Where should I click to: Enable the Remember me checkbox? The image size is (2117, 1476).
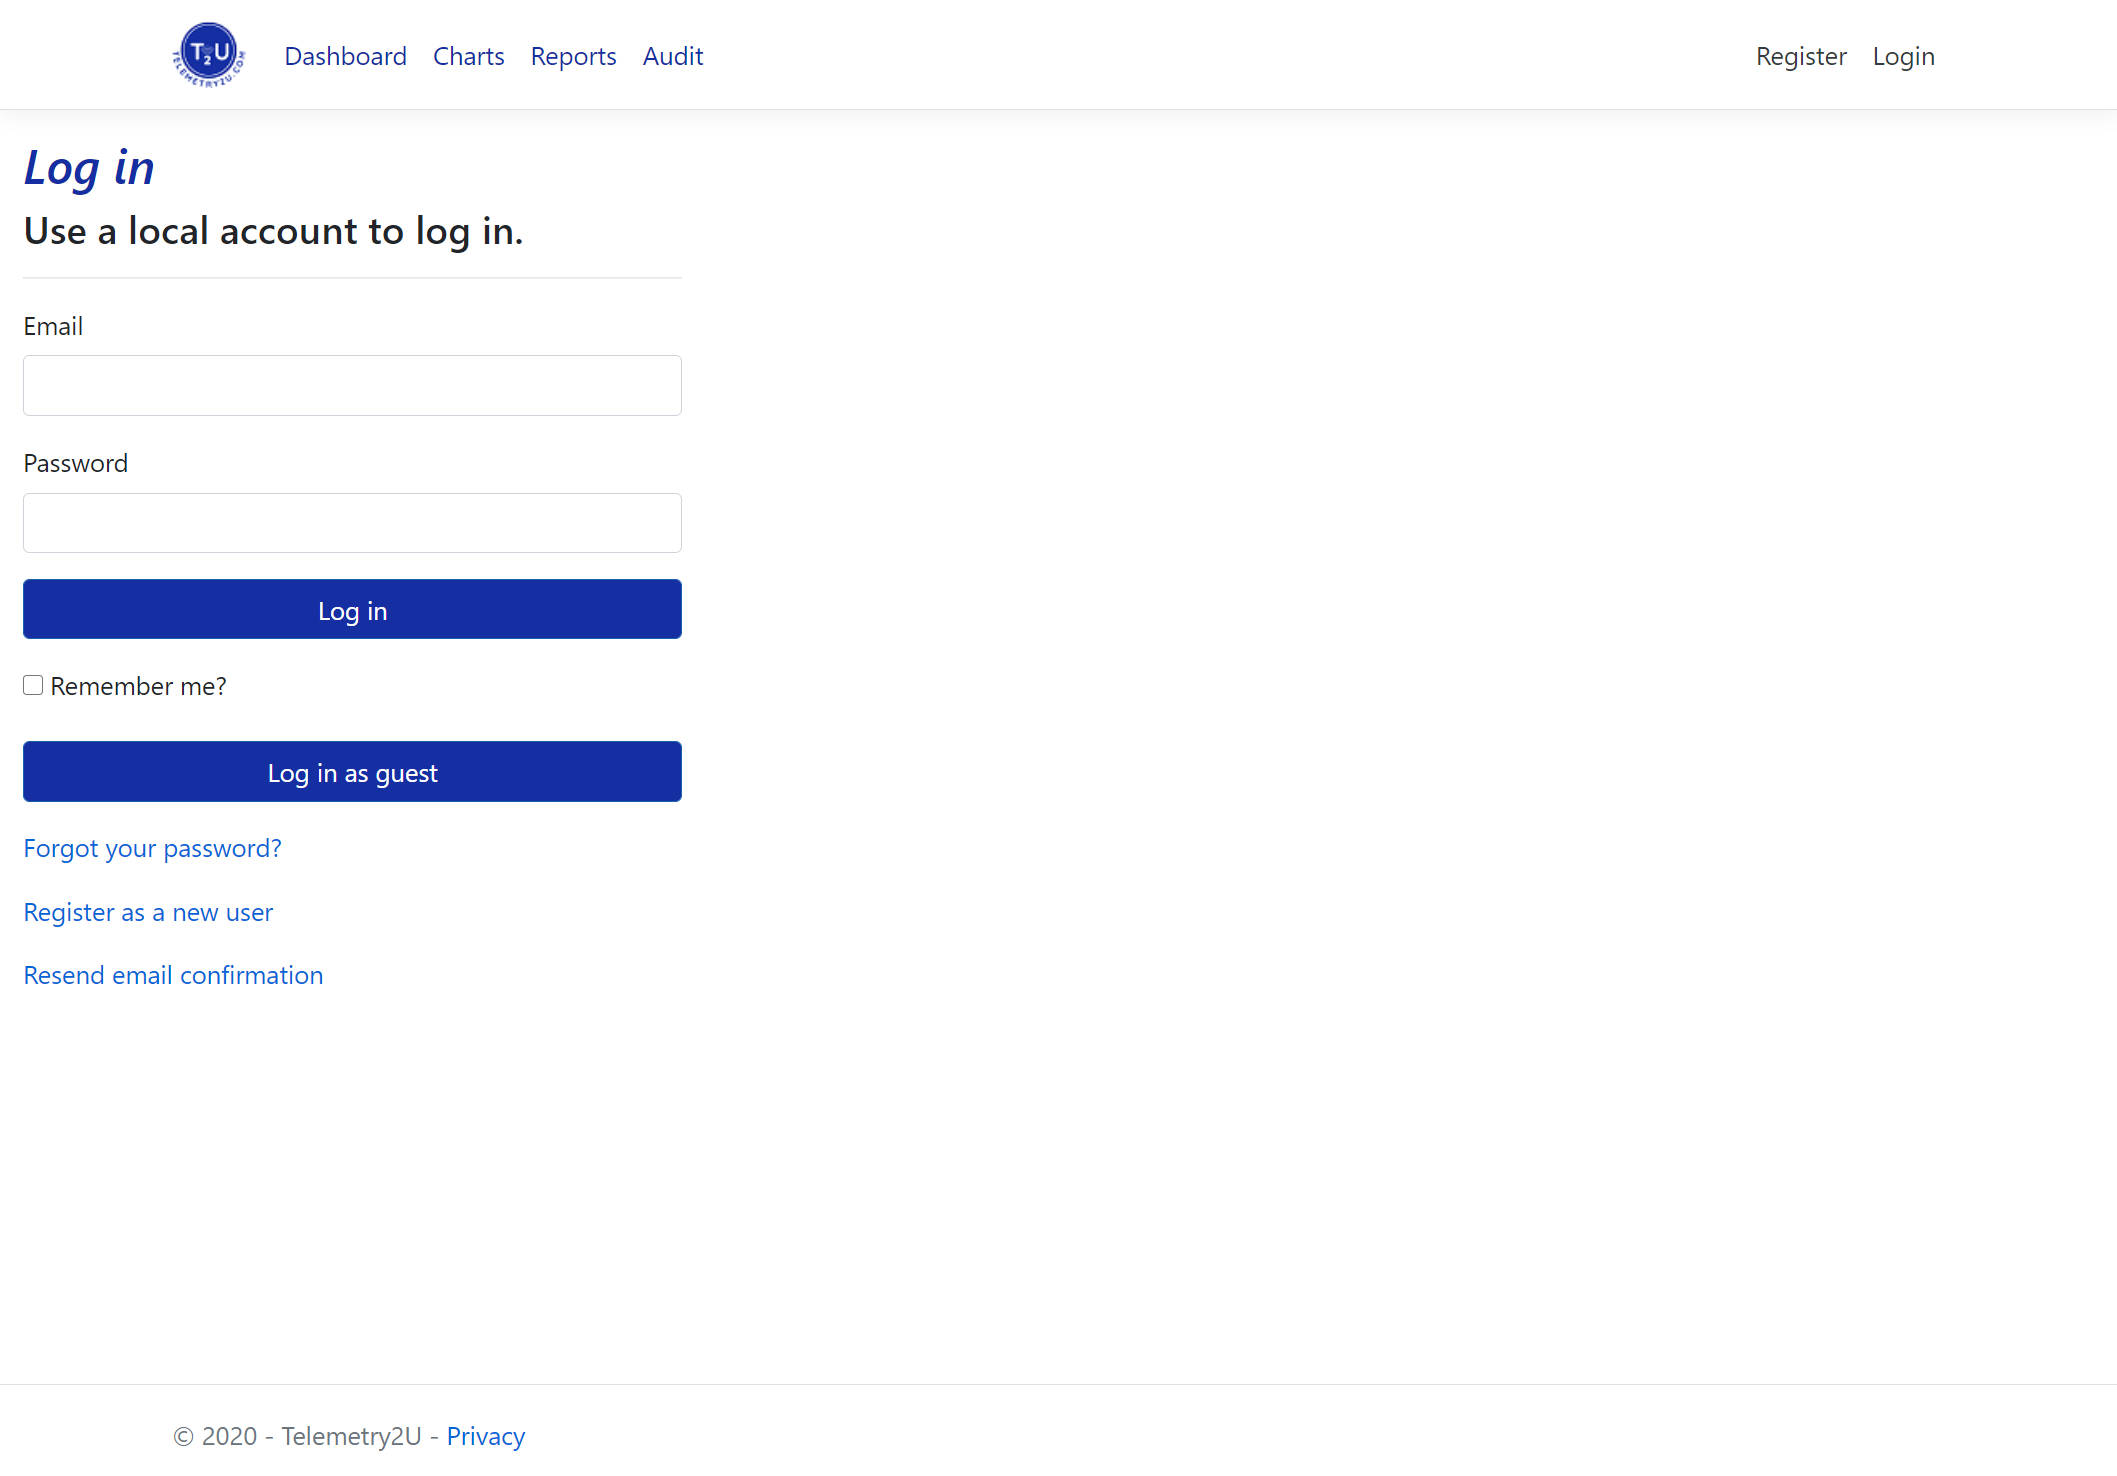click(x=33, y=685)
